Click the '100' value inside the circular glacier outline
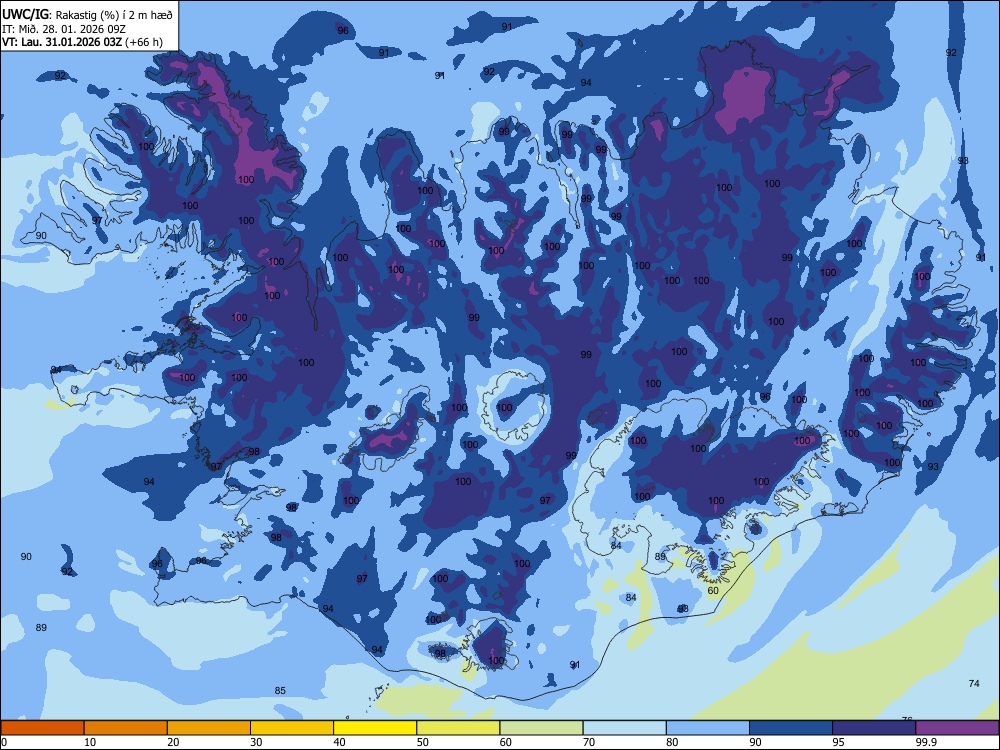 coord(504,408)
